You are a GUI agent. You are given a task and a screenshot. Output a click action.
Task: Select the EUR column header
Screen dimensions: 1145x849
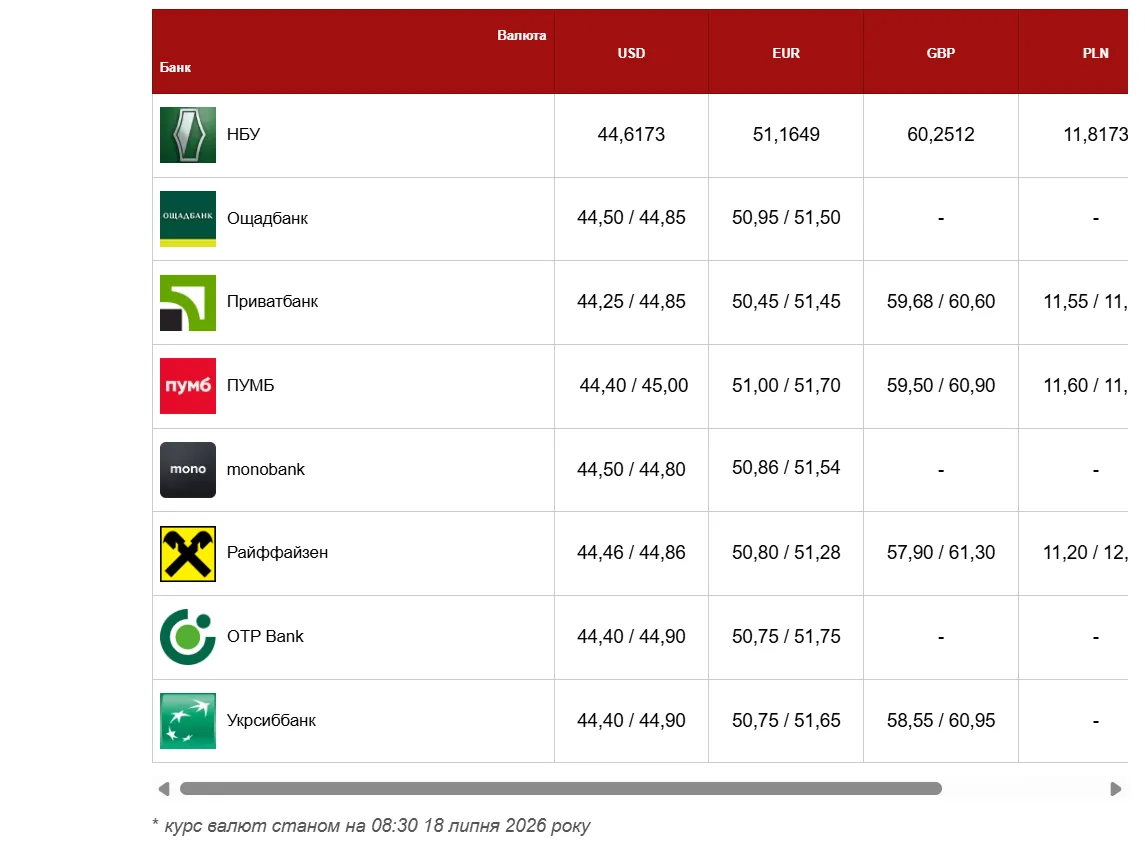pos(786,53)
